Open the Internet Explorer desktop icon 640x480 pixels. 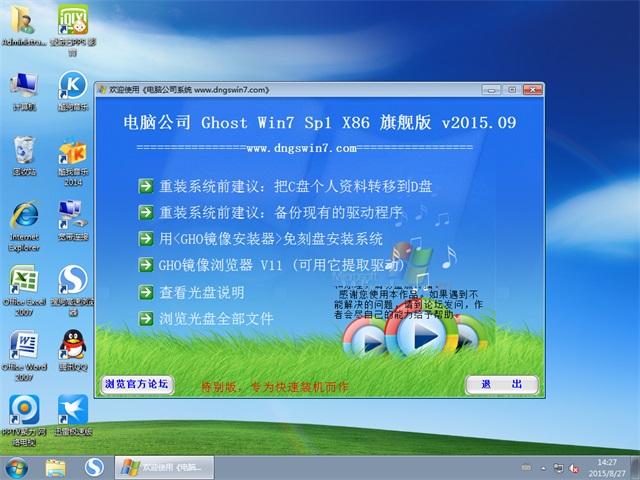pos(24,226)
